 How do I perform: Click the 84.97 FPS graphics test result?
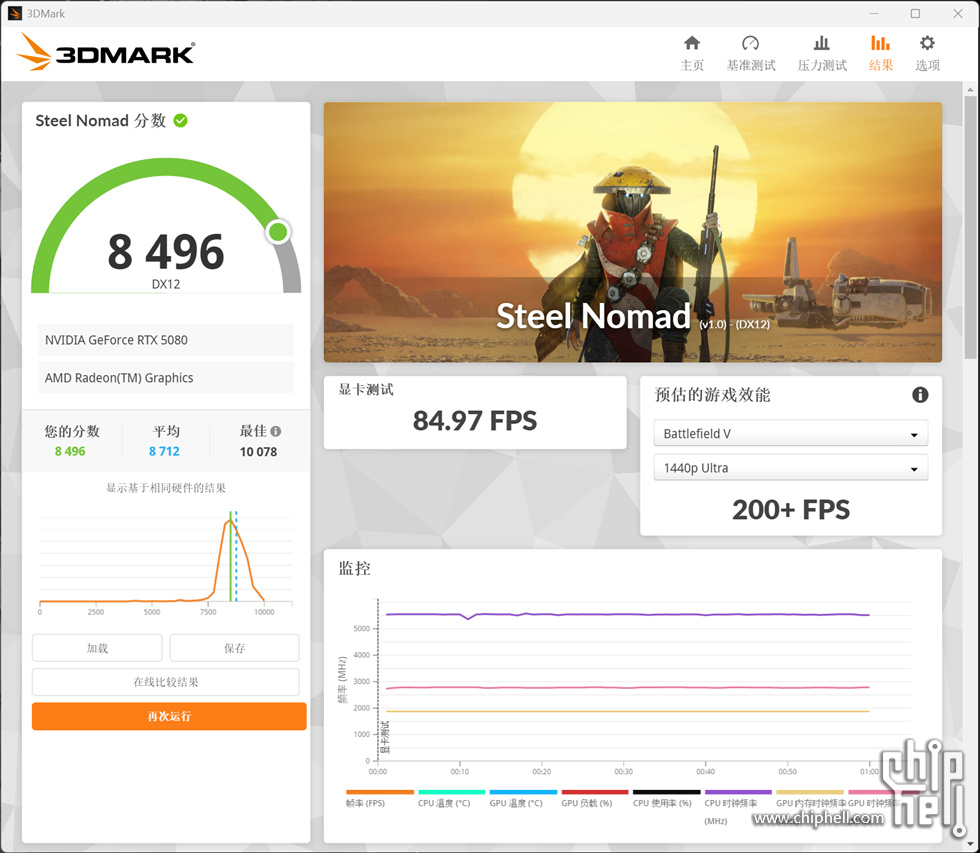point(475,421)
